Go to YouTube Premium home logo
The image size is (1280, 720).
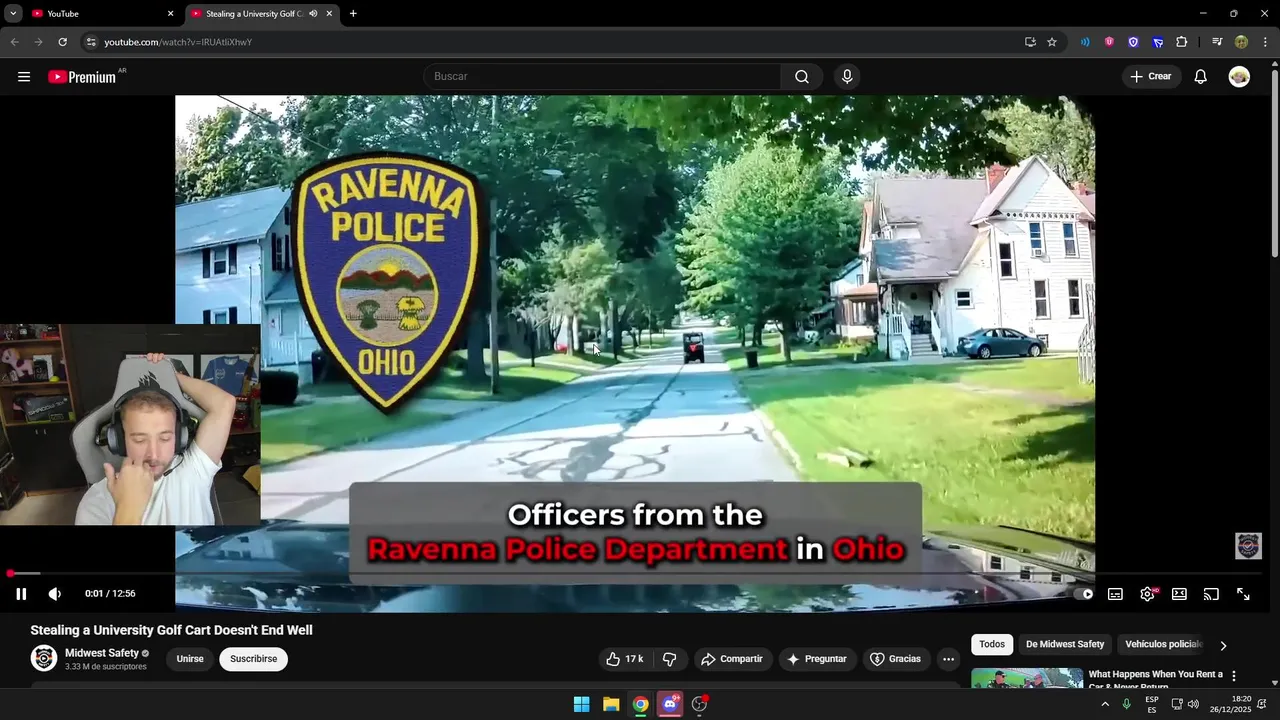pos(84,77)
